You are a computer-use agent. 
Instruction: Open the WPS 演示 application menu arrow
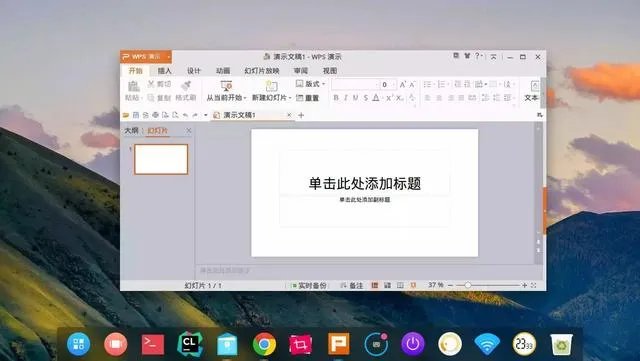(168, 57)
